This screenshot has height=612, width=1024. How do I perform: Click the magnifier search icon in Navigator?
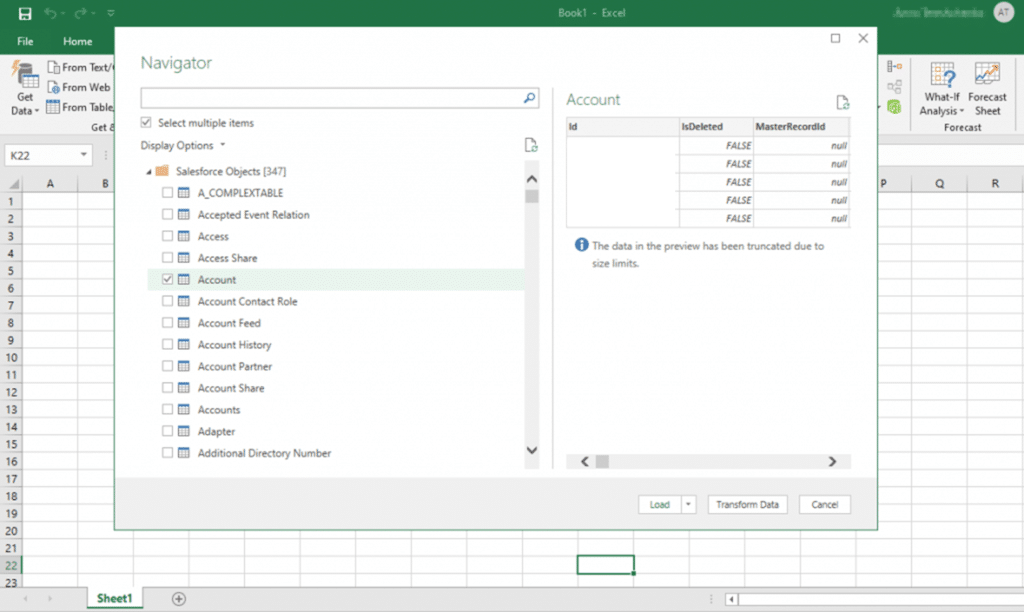coord(530,98)
